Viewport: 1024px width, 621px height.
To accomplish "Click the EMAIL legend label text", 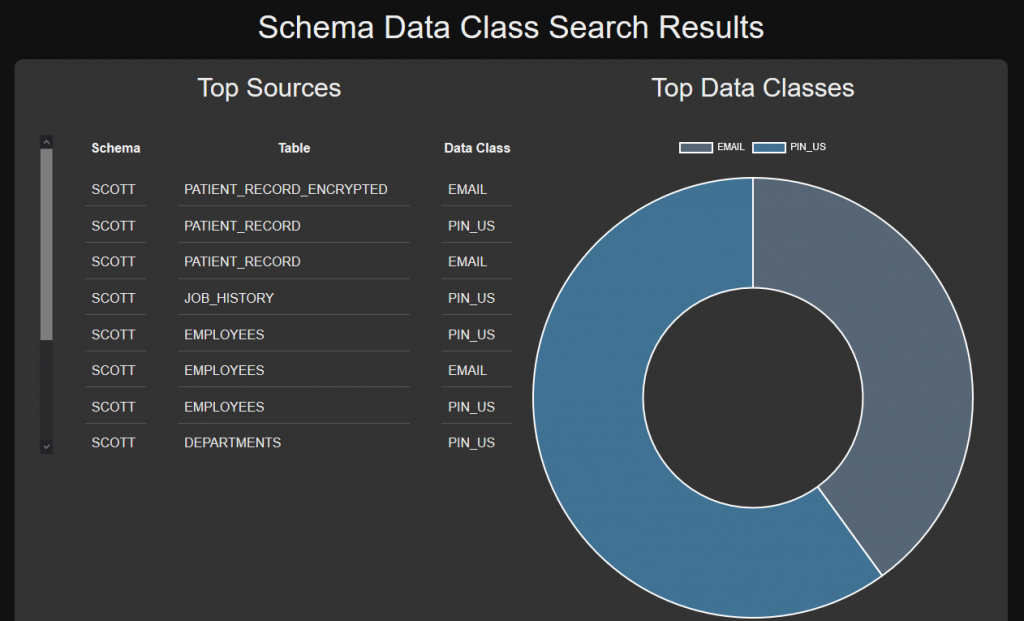I will (731, 147).
